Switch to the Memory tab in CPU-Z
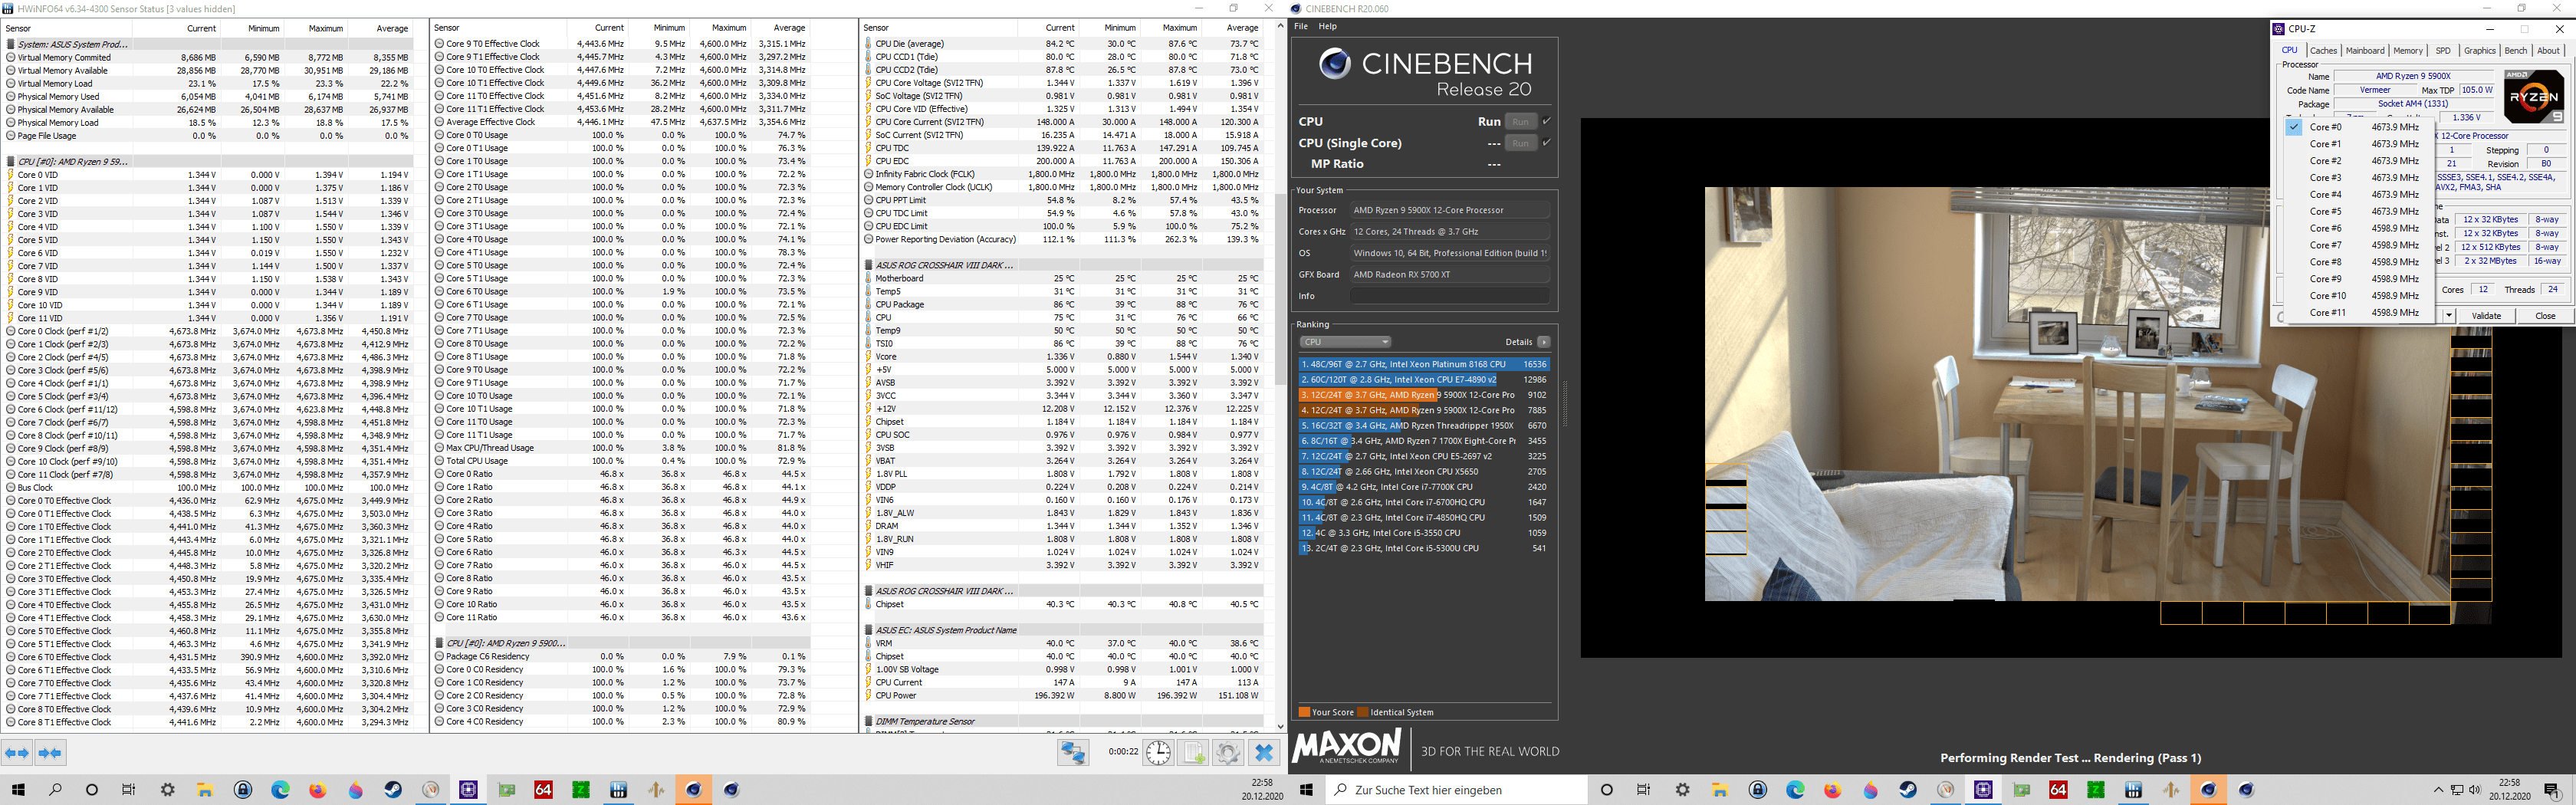 (x=2407, y=50)
